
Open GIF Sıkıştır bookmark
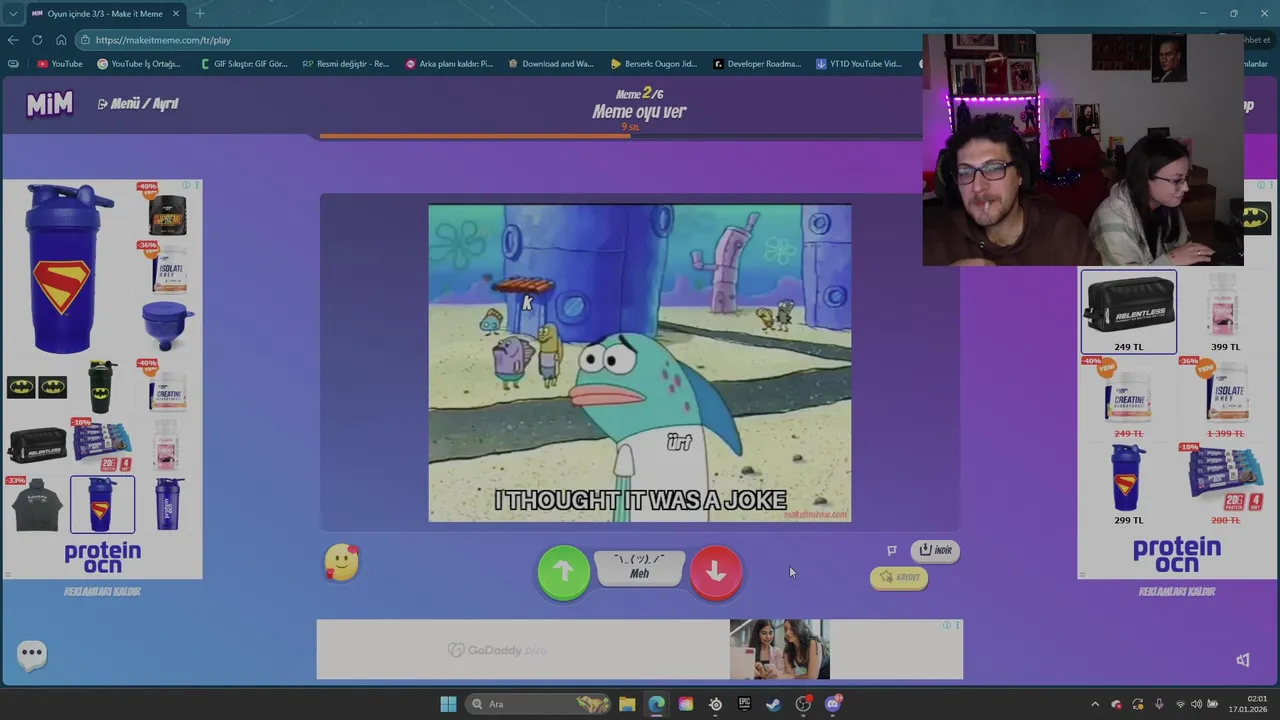click(244, 64)
